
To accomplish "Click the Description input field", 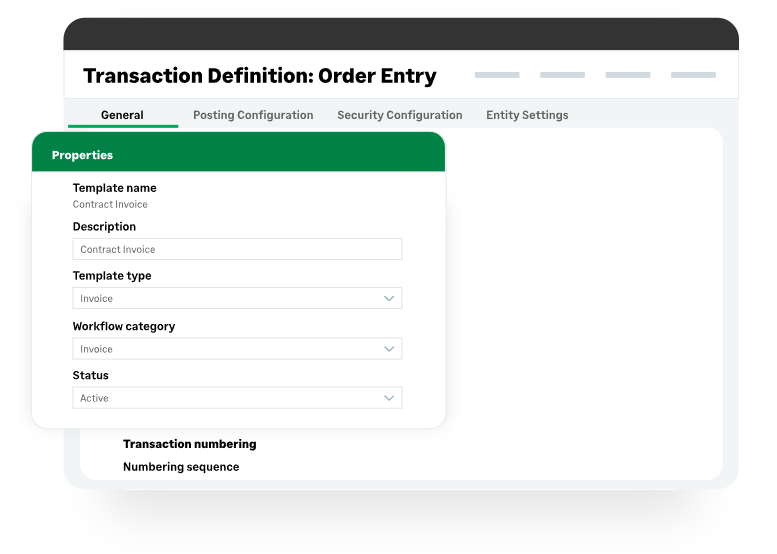I will (237, 249).
